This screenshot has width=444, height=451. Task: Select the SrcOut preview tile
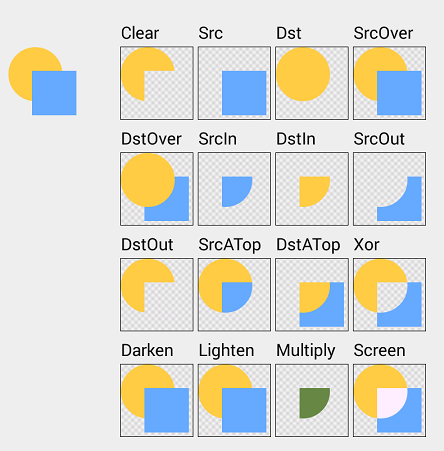(389, 189)
